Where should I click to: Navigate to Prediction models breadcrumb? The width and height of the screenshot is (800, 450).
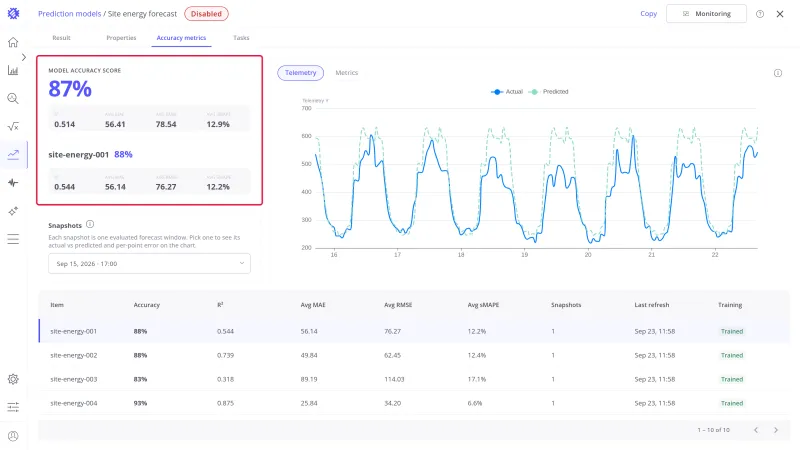tap(69, 14)
